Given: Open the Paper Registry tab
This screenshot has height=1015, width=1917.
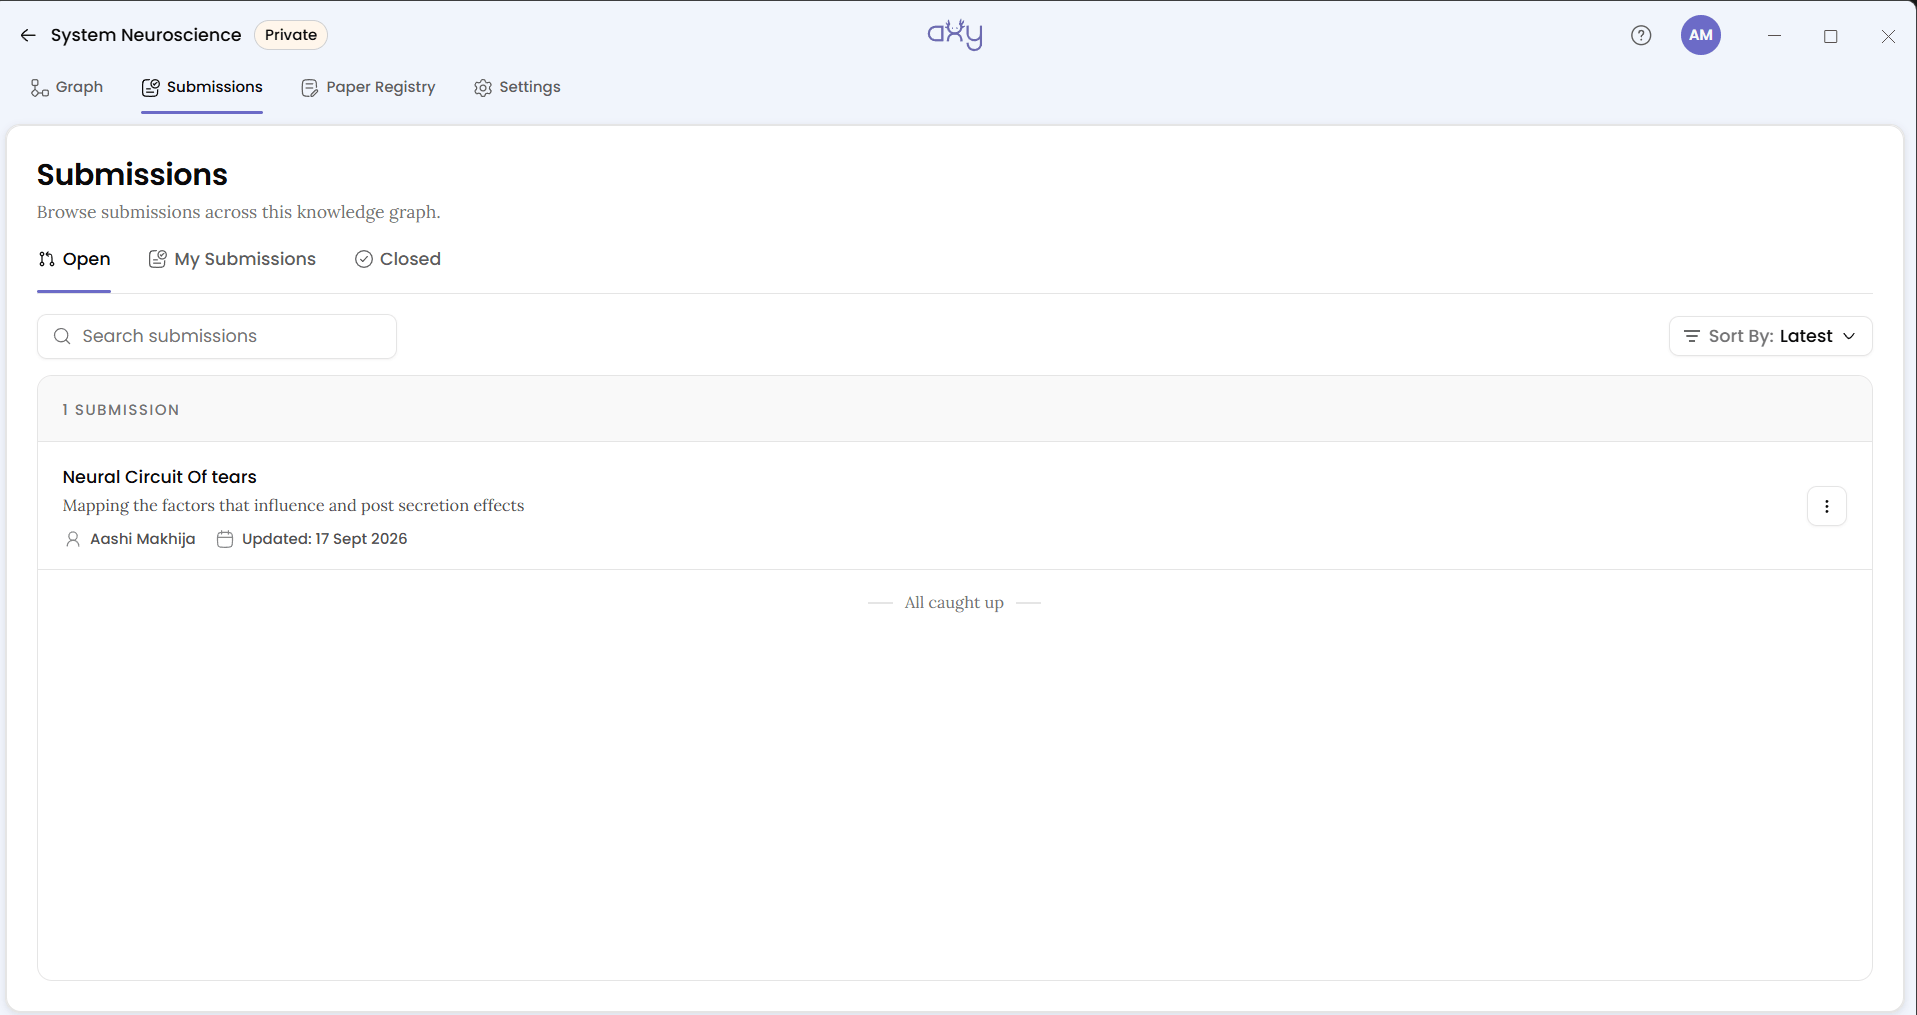Looking at the screenshot, I should coord(368,87).
